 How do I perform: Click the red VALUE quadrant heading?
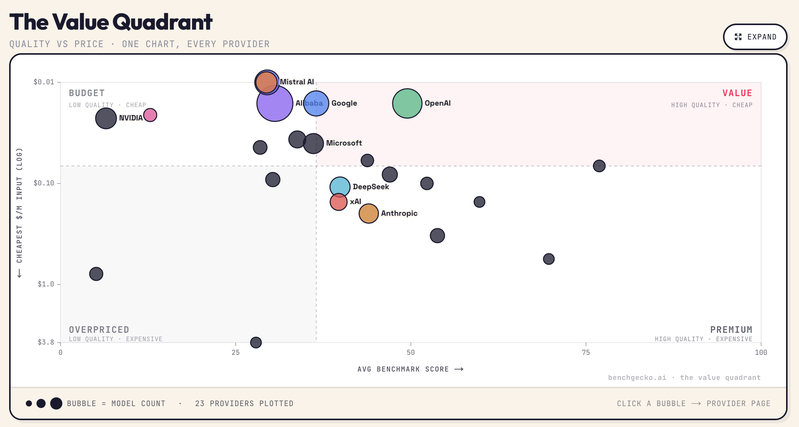coord(737,93)
